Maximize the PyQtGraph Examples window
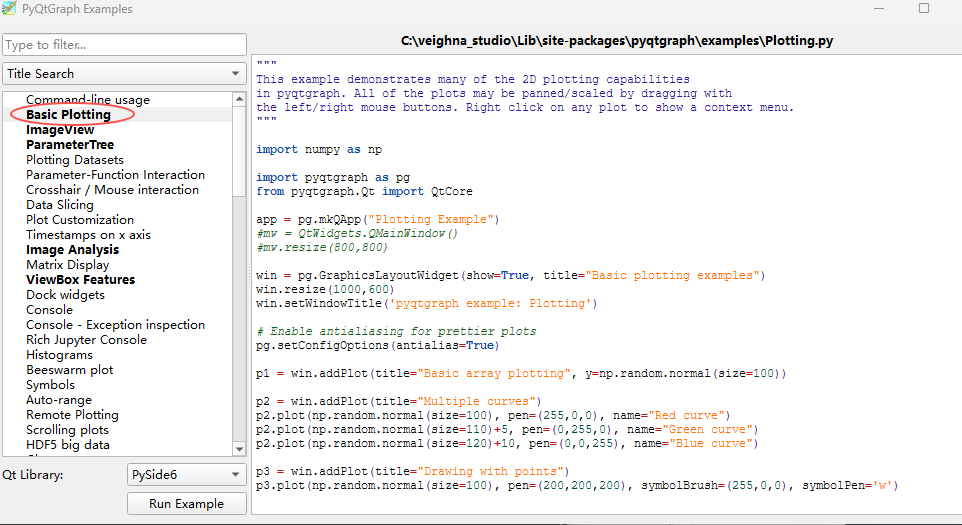The width and height of the screenshot is (962, 525). [923, 8]
